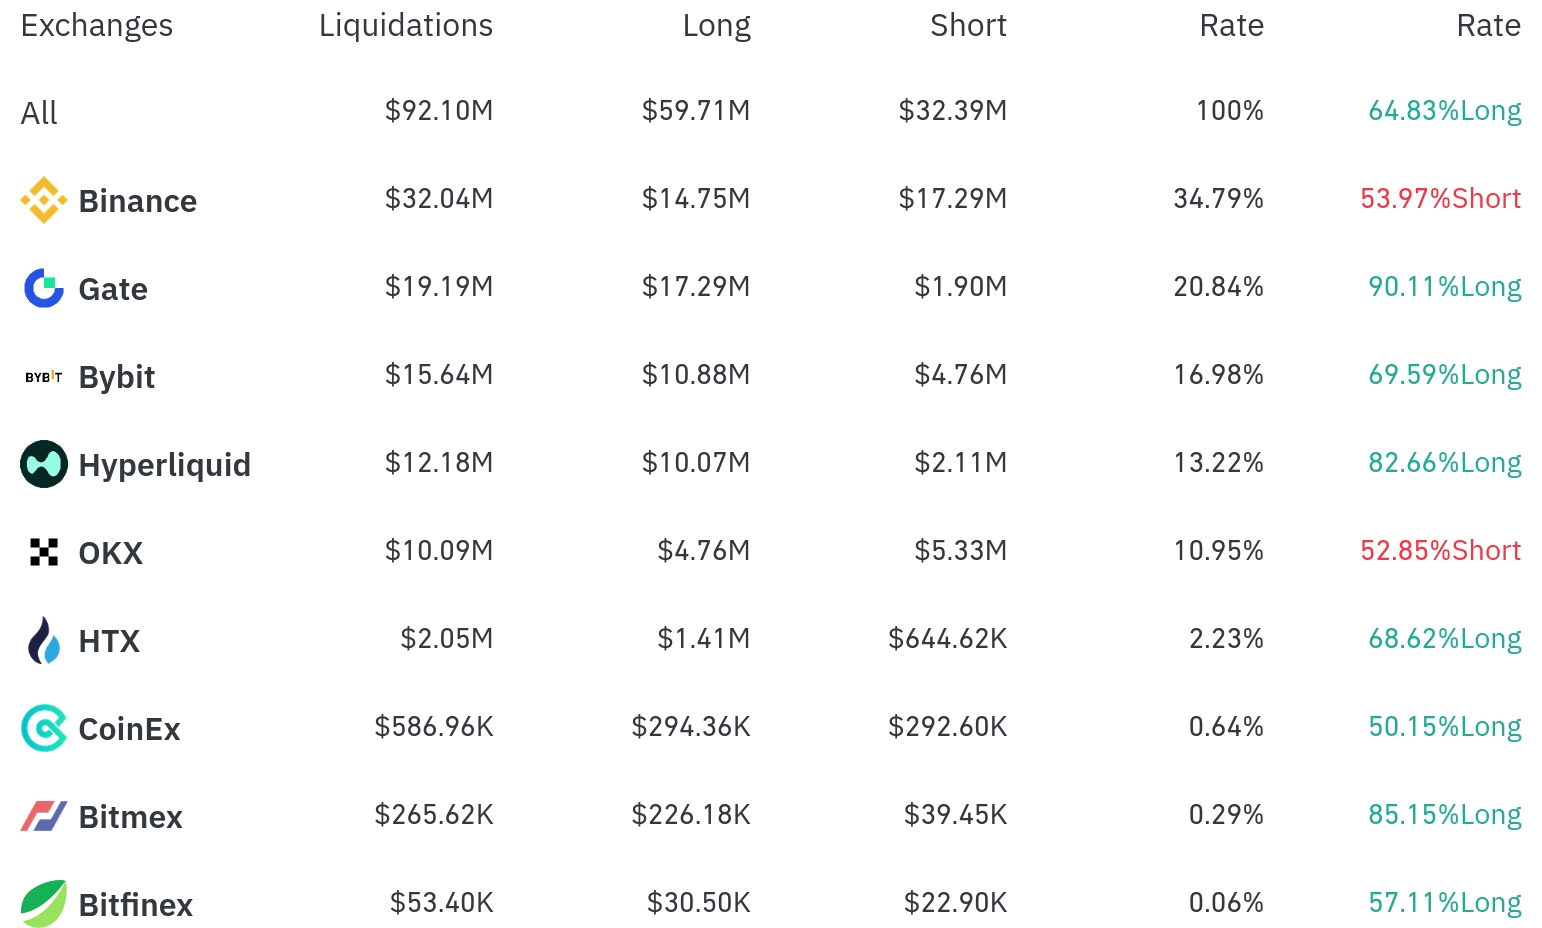Viewport: 1542px width, 928px height.
Task: Click the 53.97%Short rate for Binance
Action: 1440,198
